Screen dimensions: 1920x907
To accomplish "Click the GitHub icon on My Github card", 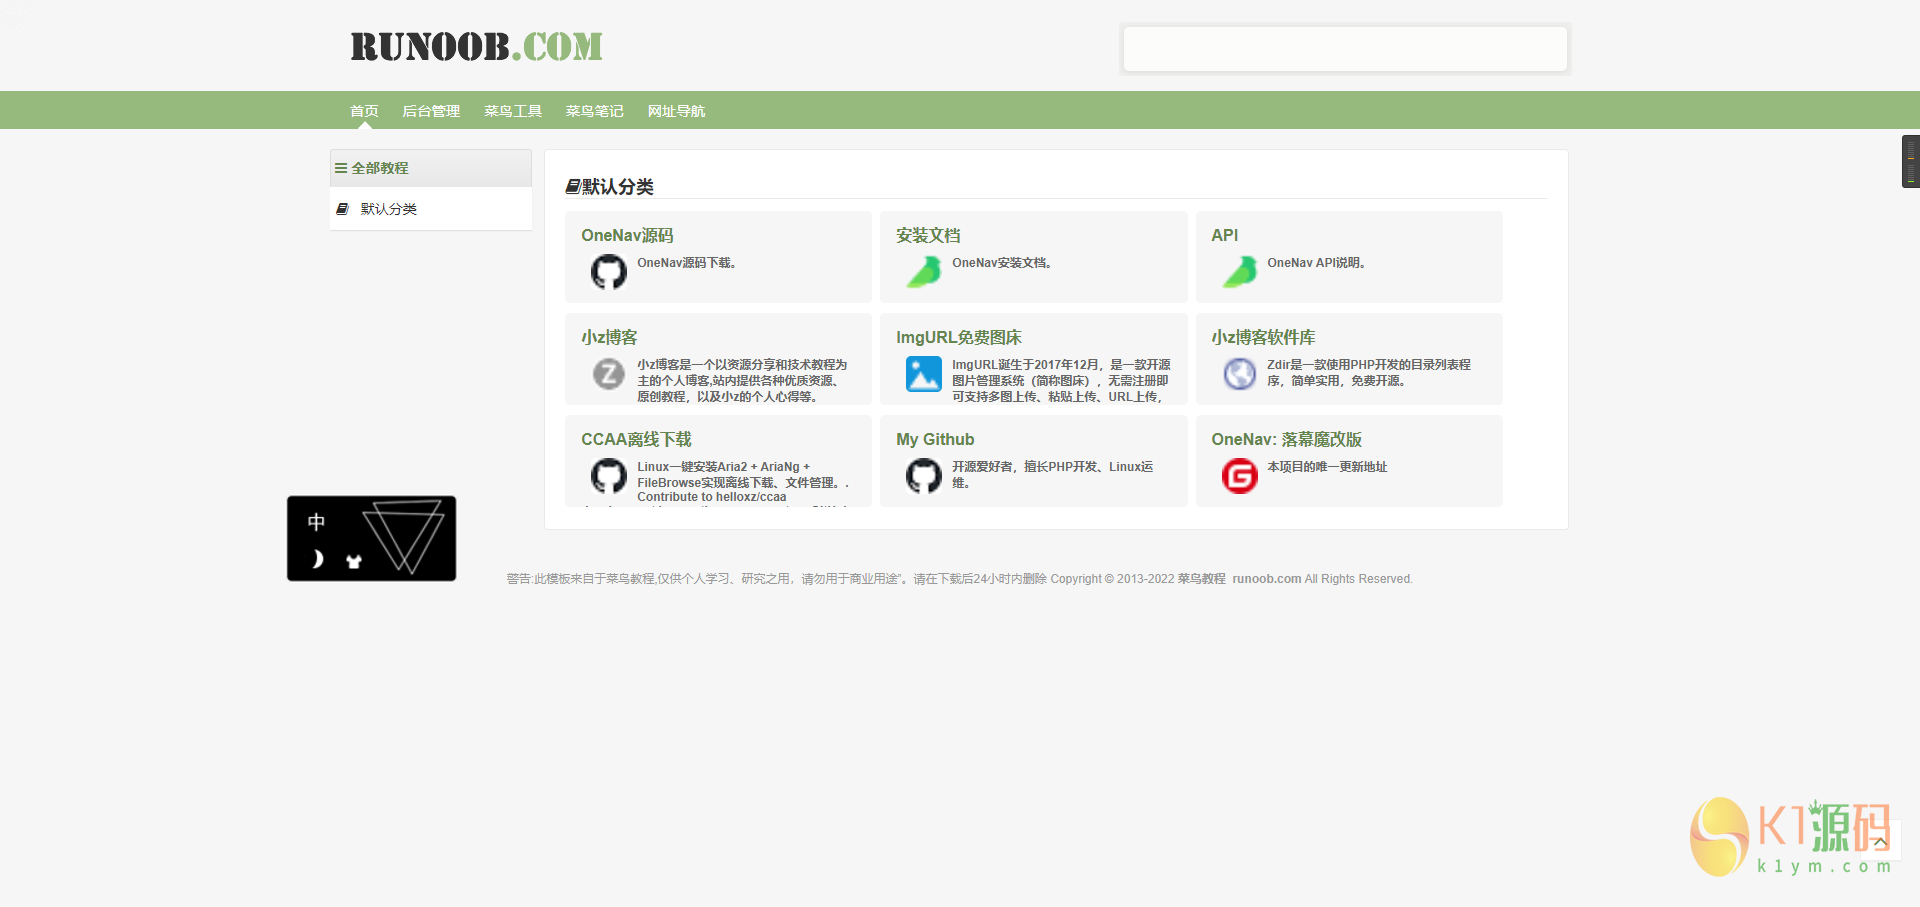I will pos(924,476).
